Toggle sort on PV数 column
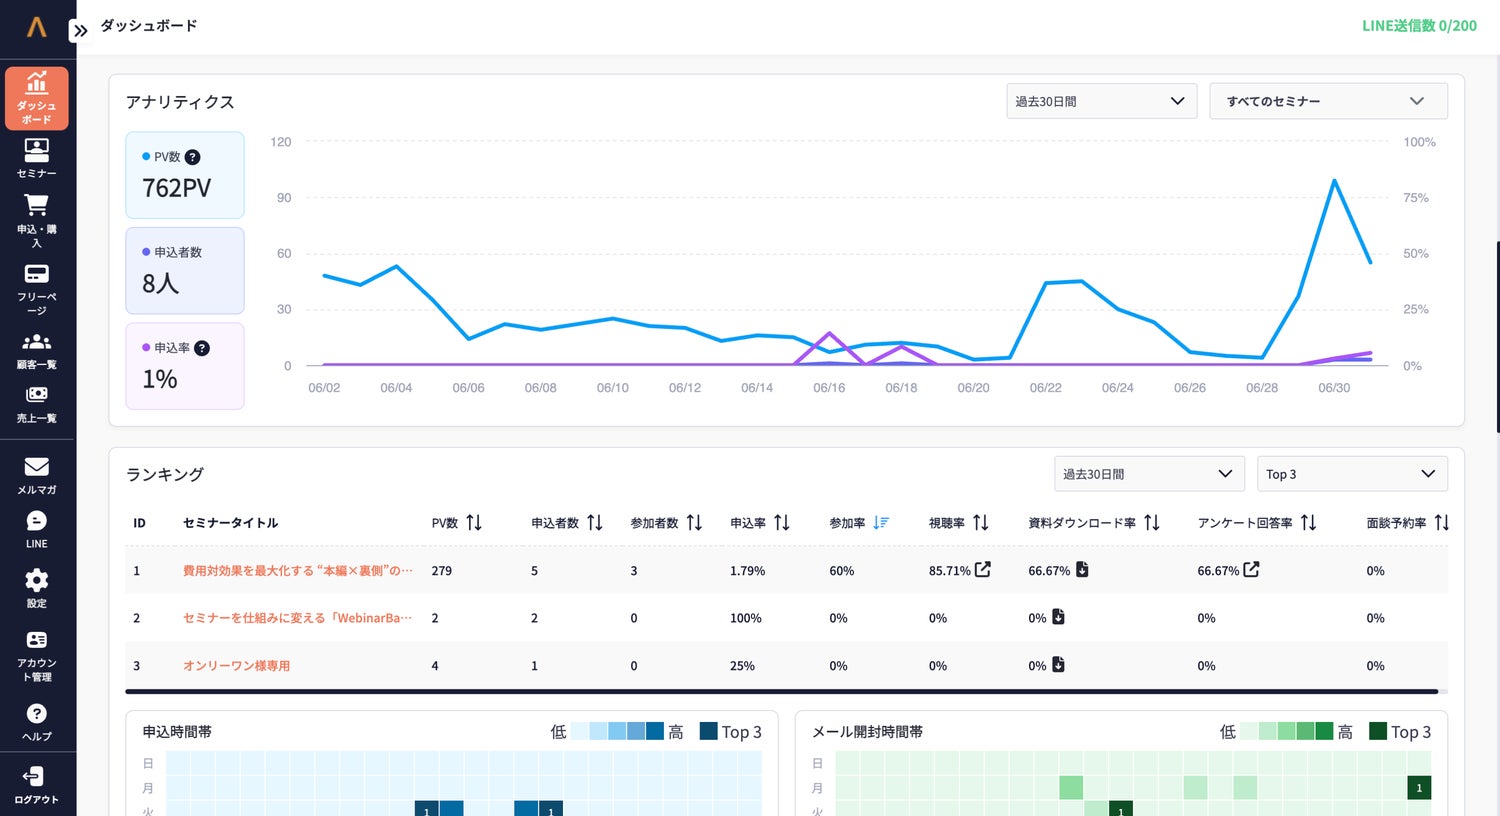The height and width of the screenshot is (816, 1500). coord(474,522)
